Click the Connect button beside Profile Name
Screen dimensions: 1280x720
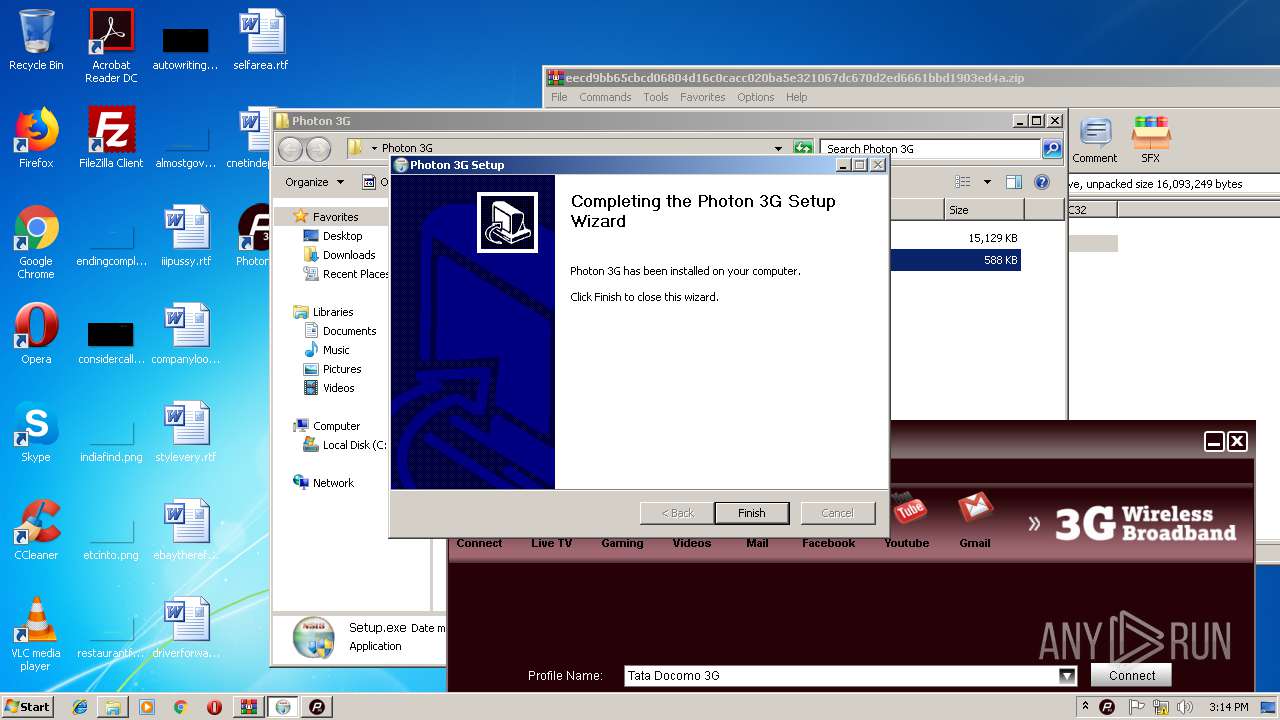pyautogui.click(x=1131, y=675)
